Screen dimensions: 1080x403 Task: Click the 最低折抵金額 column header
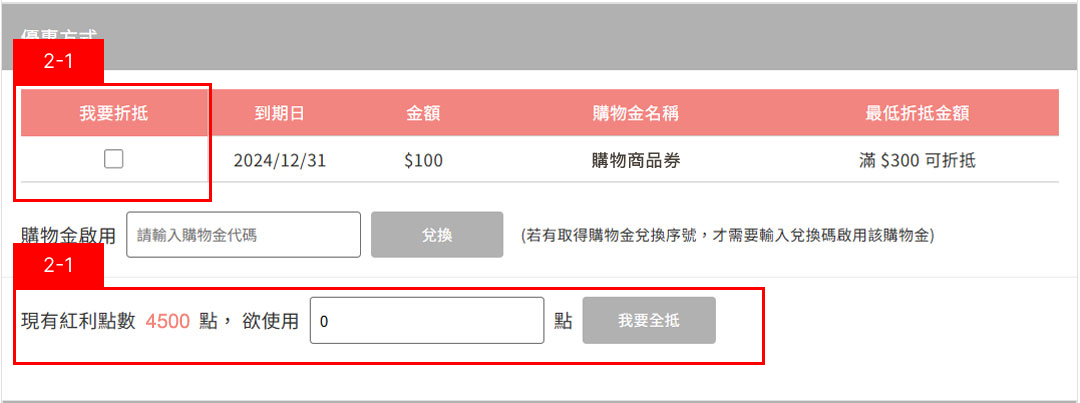point(917,113)
